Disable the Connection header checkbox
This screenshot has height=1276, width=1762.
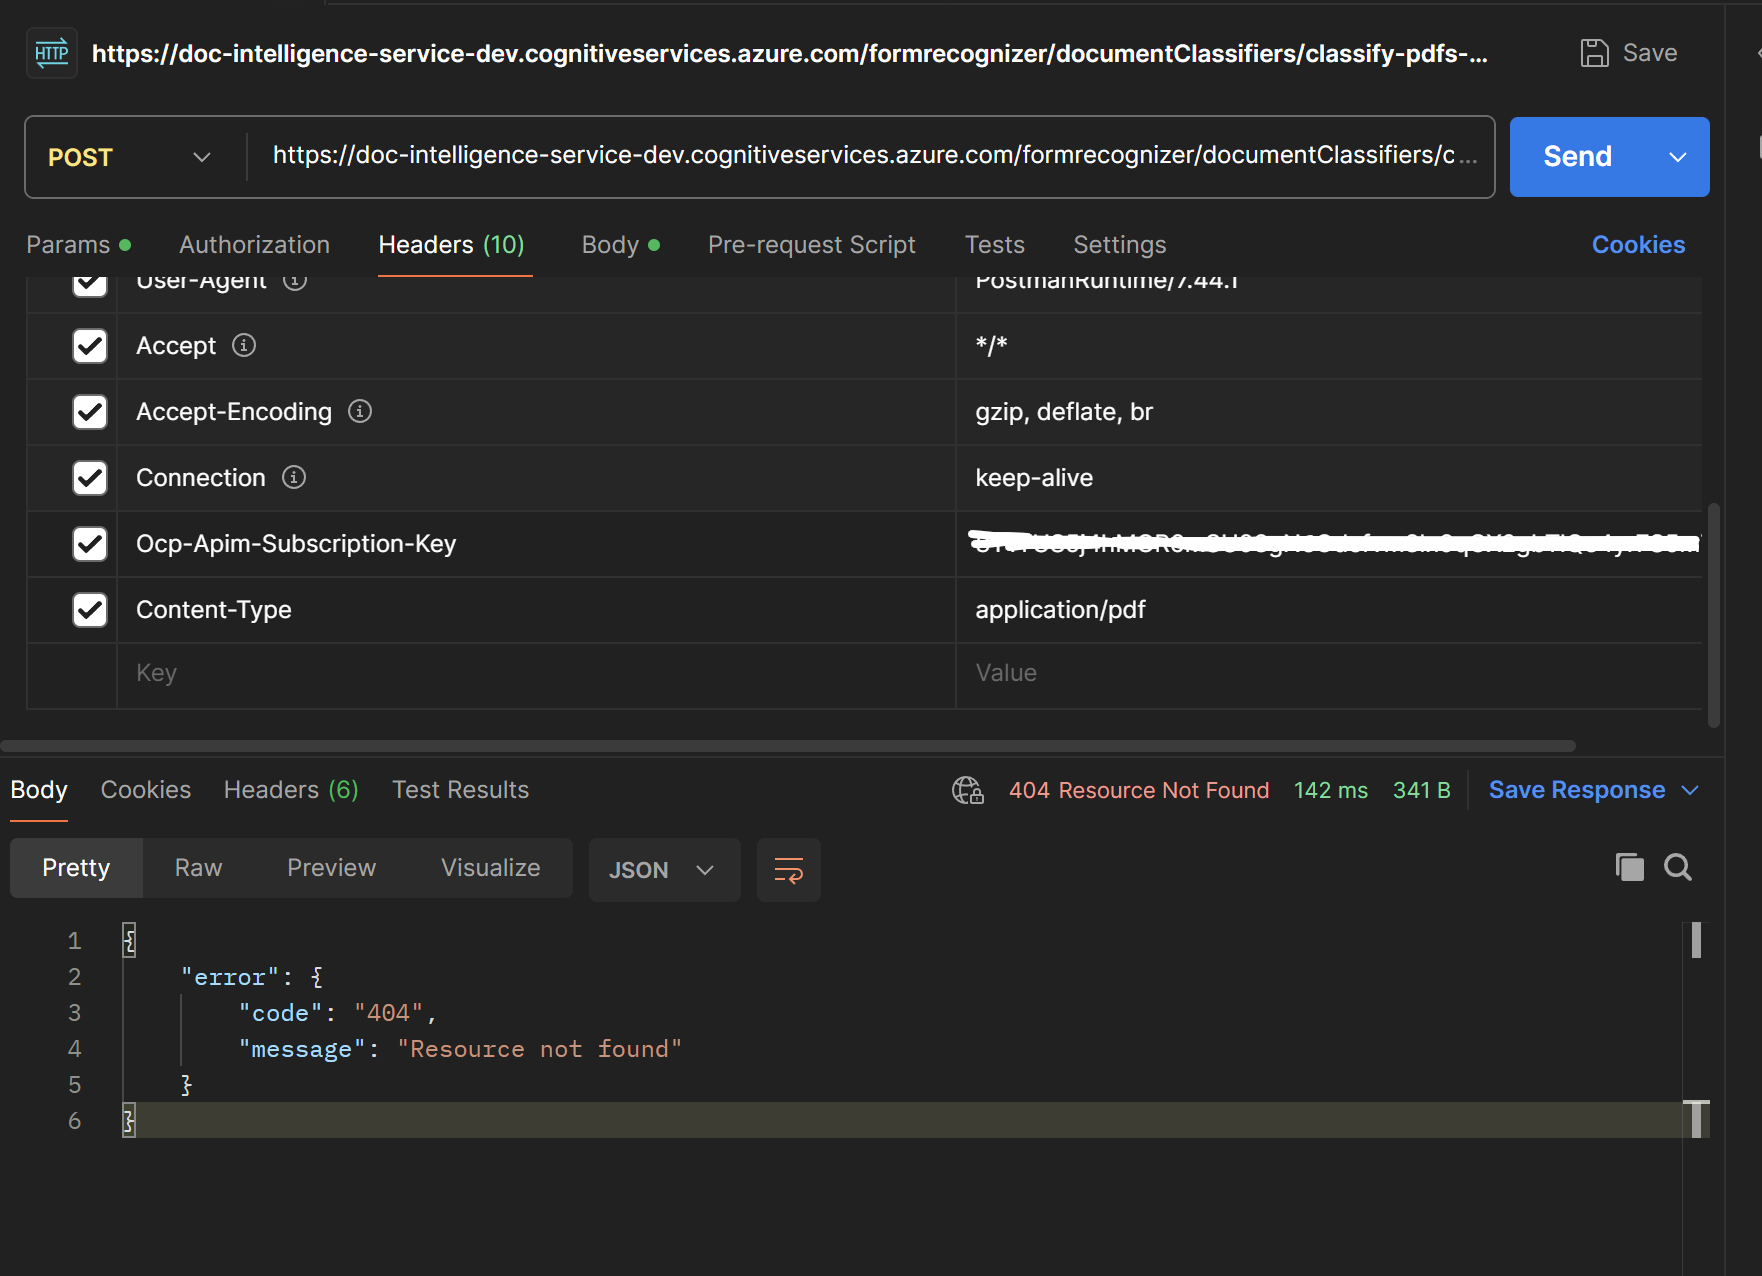tap(90, 478)
